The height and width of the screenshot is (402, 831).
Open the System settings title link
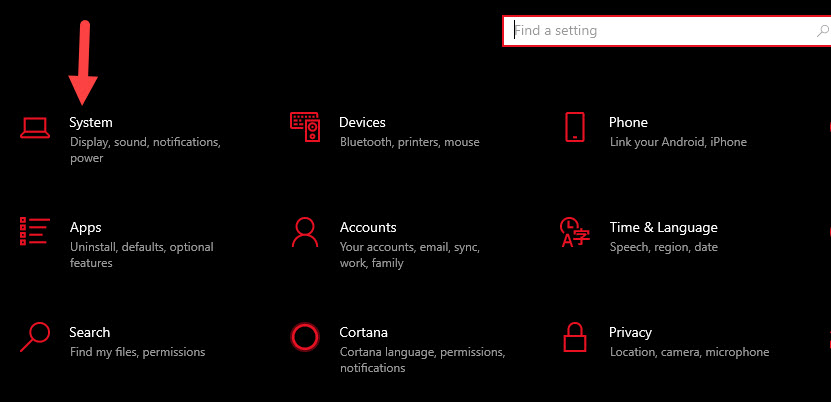(x=91, y=122)
